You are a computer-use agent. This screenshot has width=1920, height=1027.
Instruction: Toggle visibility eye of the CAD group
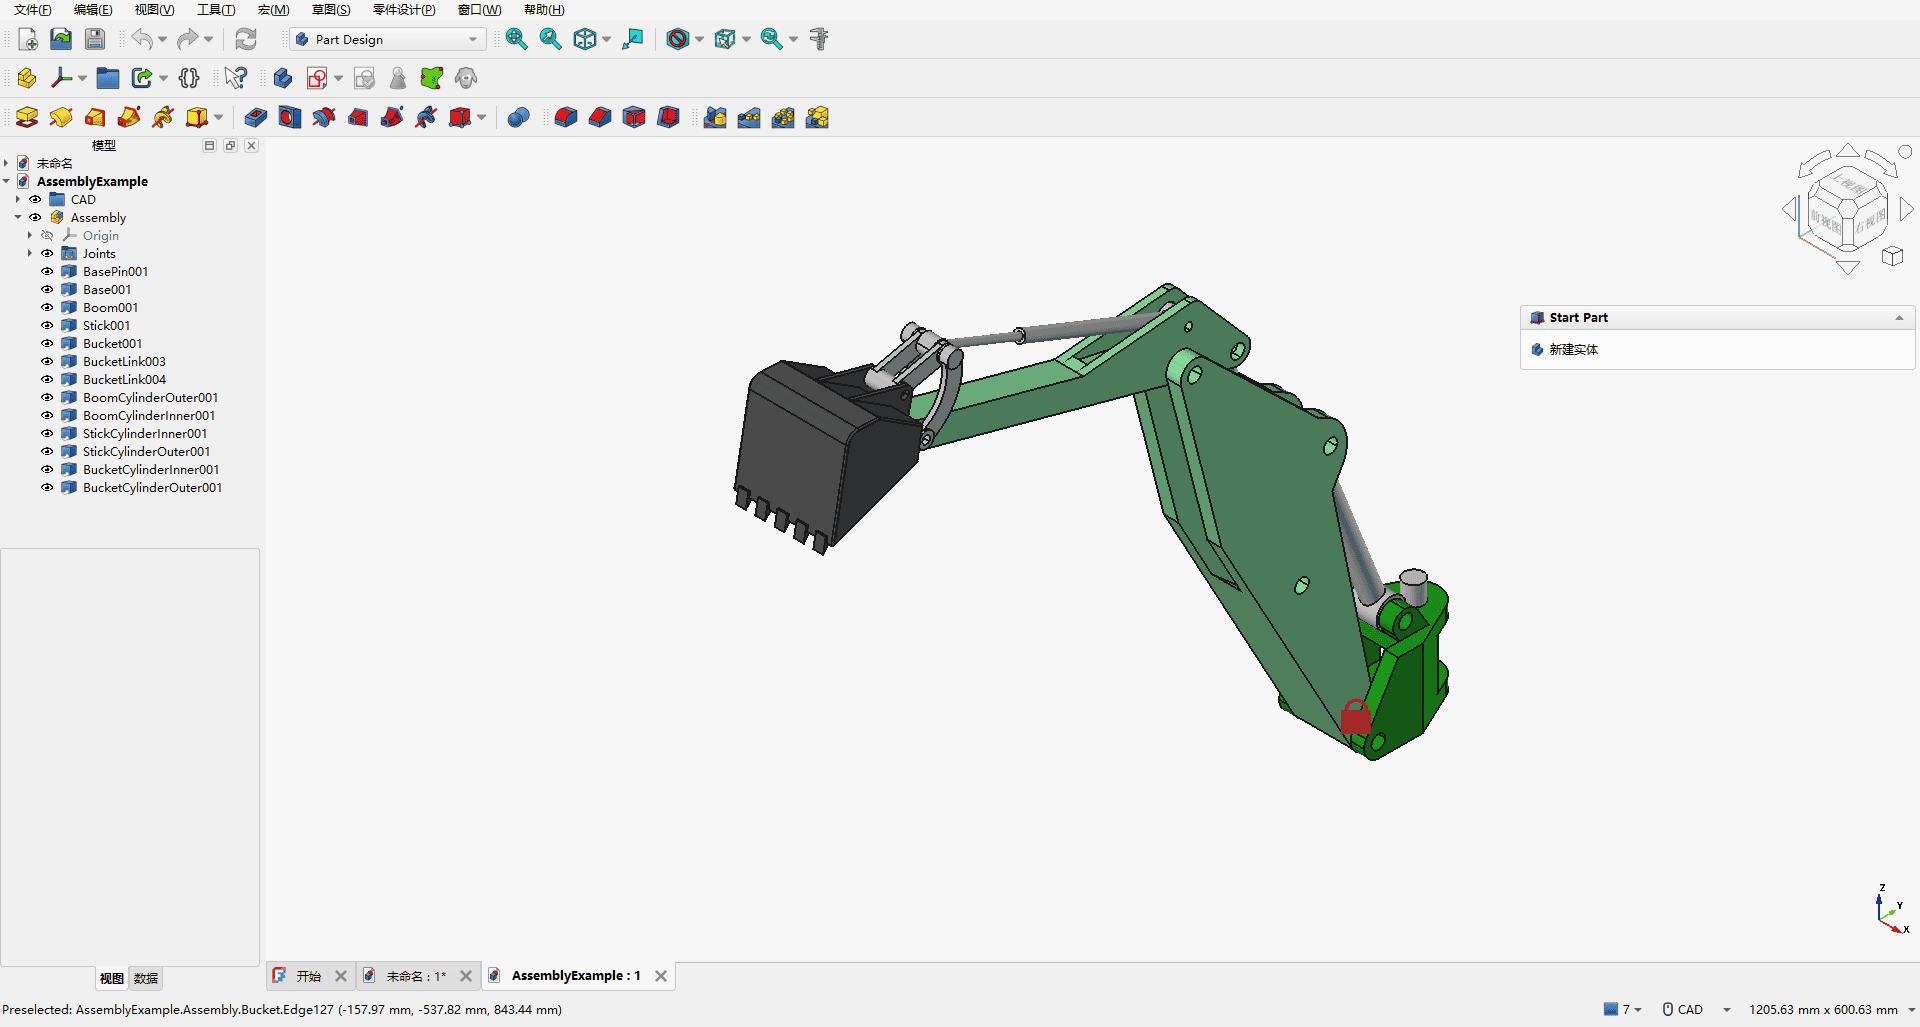coord(35,199)
